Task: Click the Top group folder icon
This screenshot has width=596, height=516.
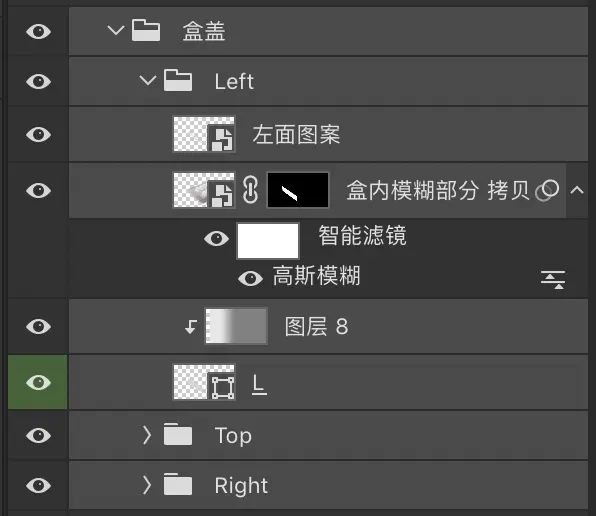Action: pos(178,434)
